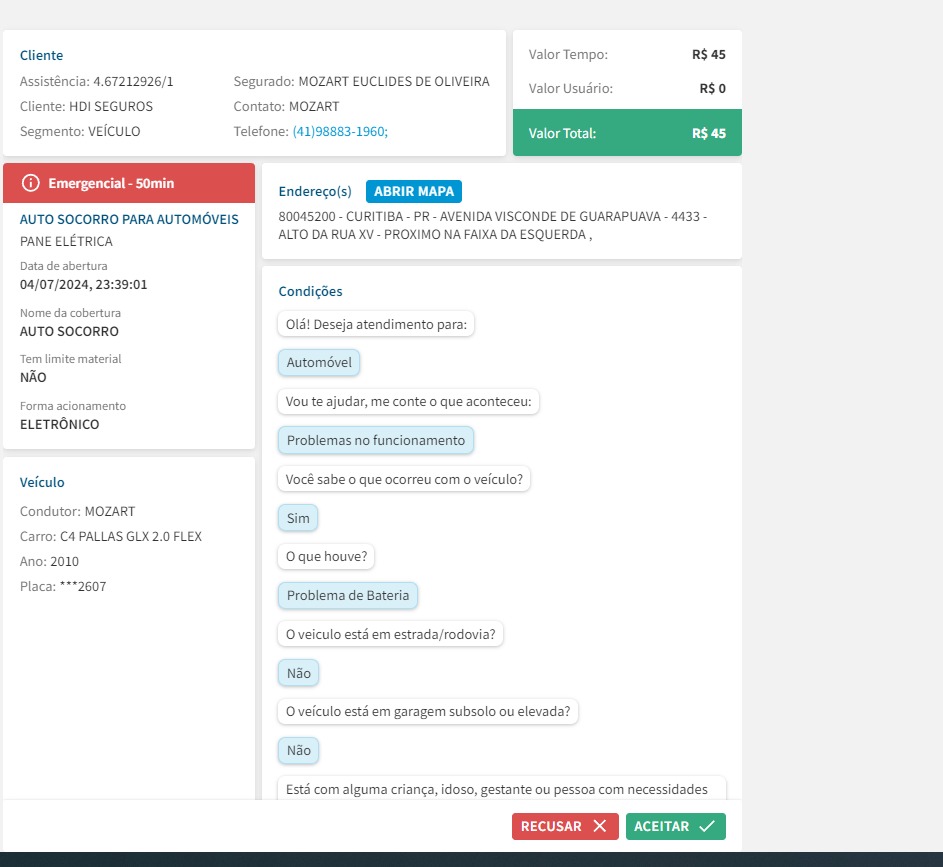943x867 pixels.
Task: Click the checkmark icon on Aceitar
Action: click(x=707, y=826)
